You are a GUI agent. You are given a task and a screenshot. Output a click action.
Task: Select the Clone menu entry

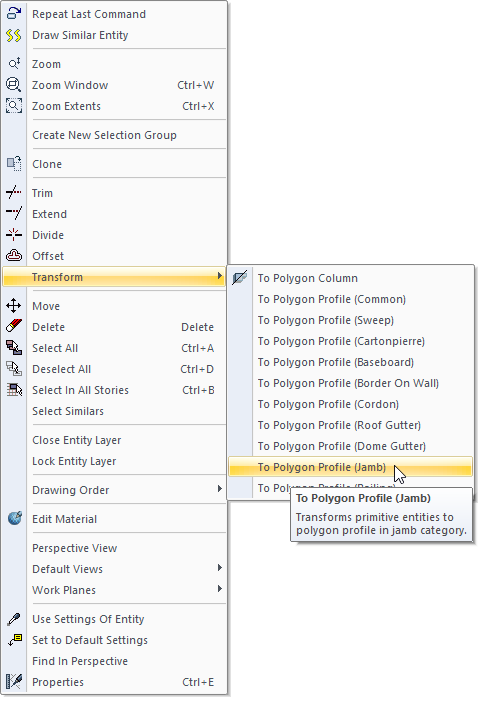click(x=114, y=164)
